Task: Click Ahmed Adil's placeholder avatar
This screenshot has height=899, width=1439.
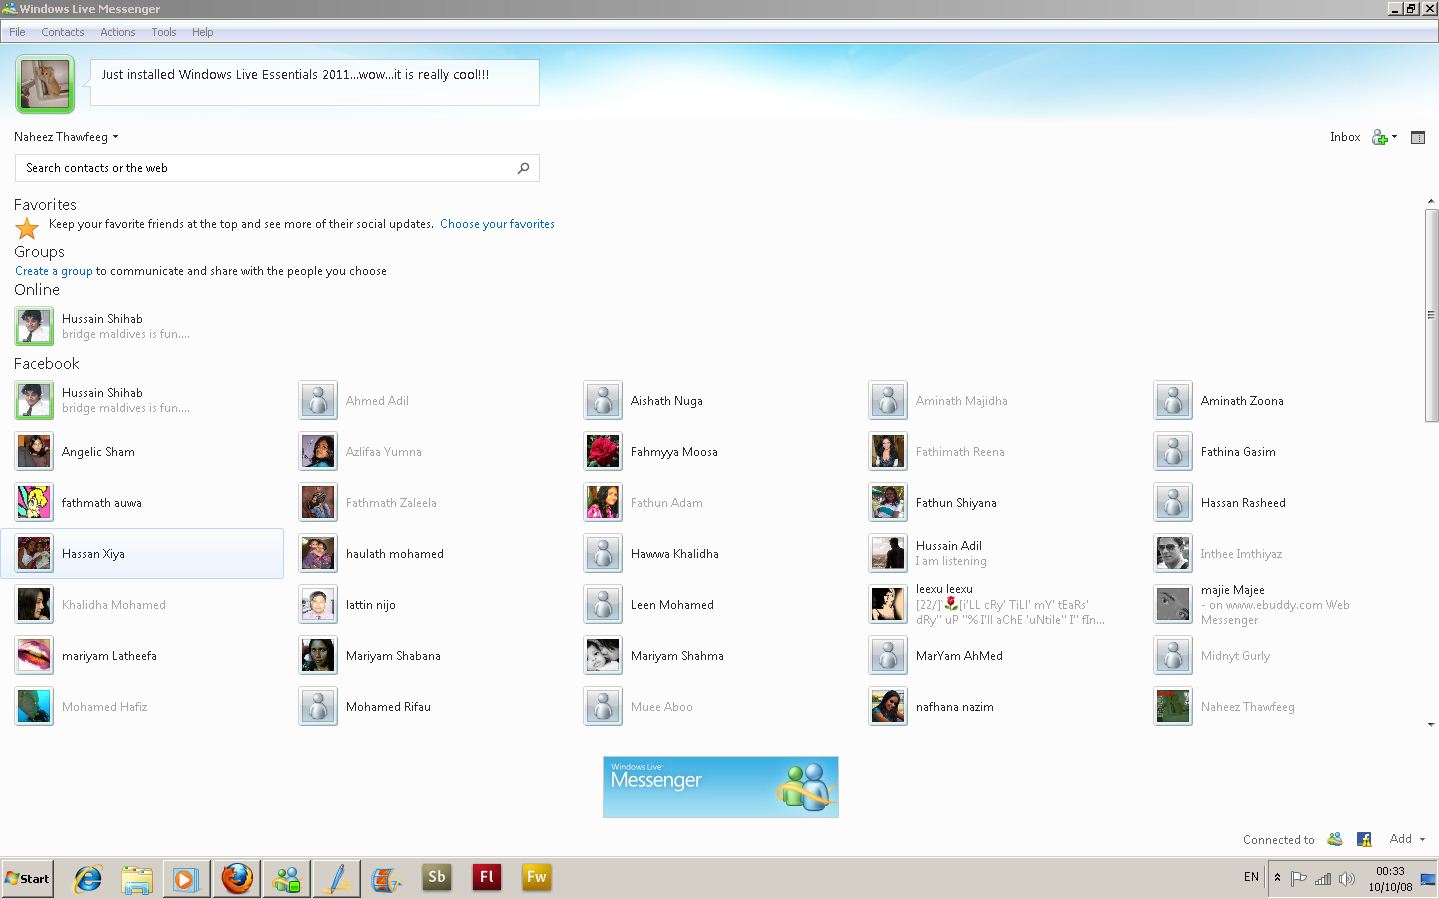Action: click(x=318, y=401)
